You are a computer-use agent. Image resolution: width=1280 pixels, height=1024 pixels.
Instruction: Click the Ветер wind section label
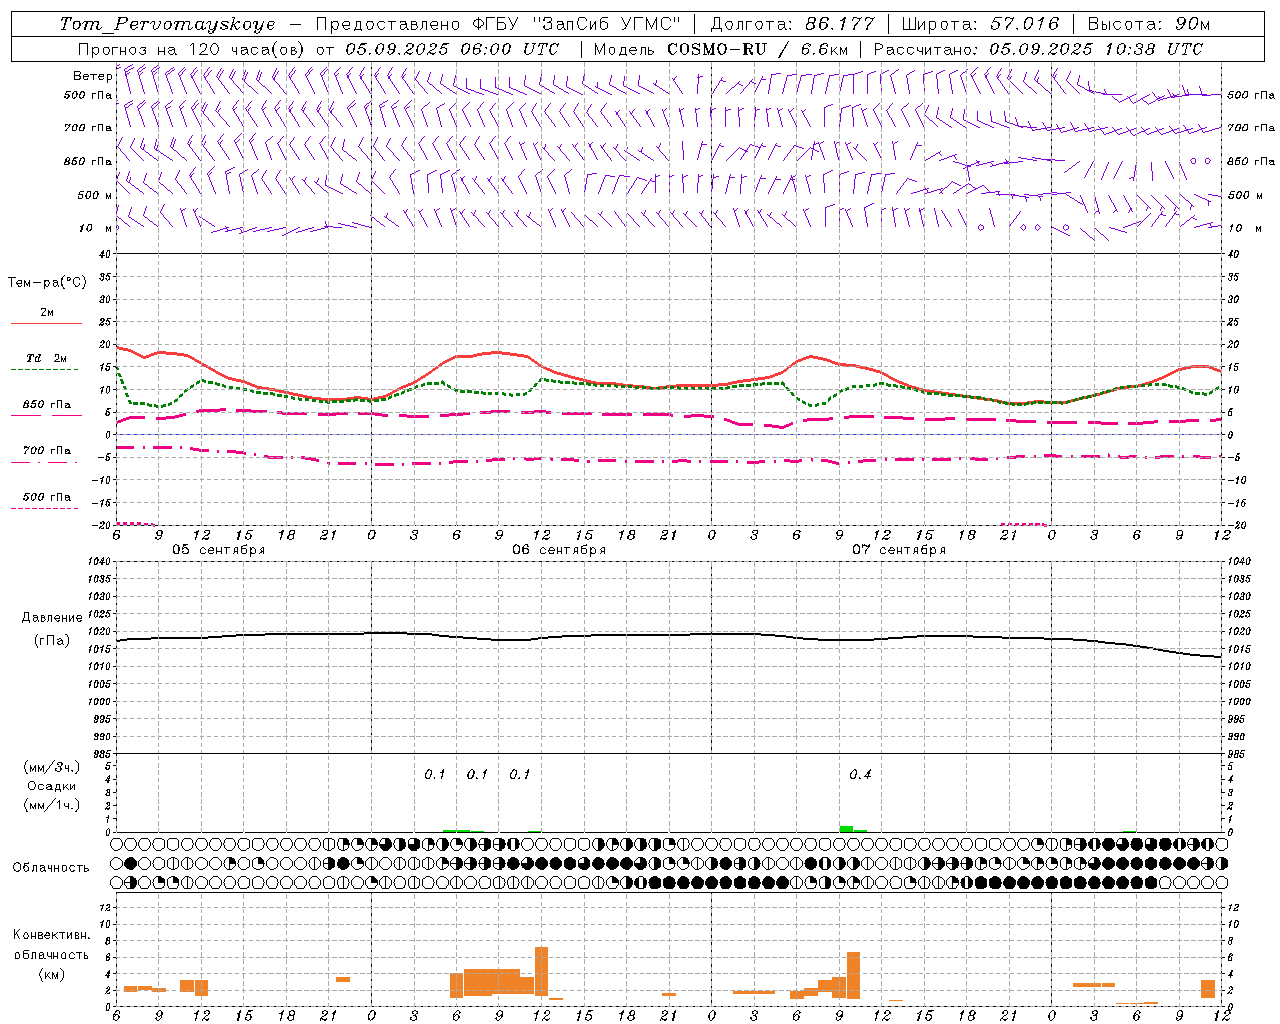(92, 76)
